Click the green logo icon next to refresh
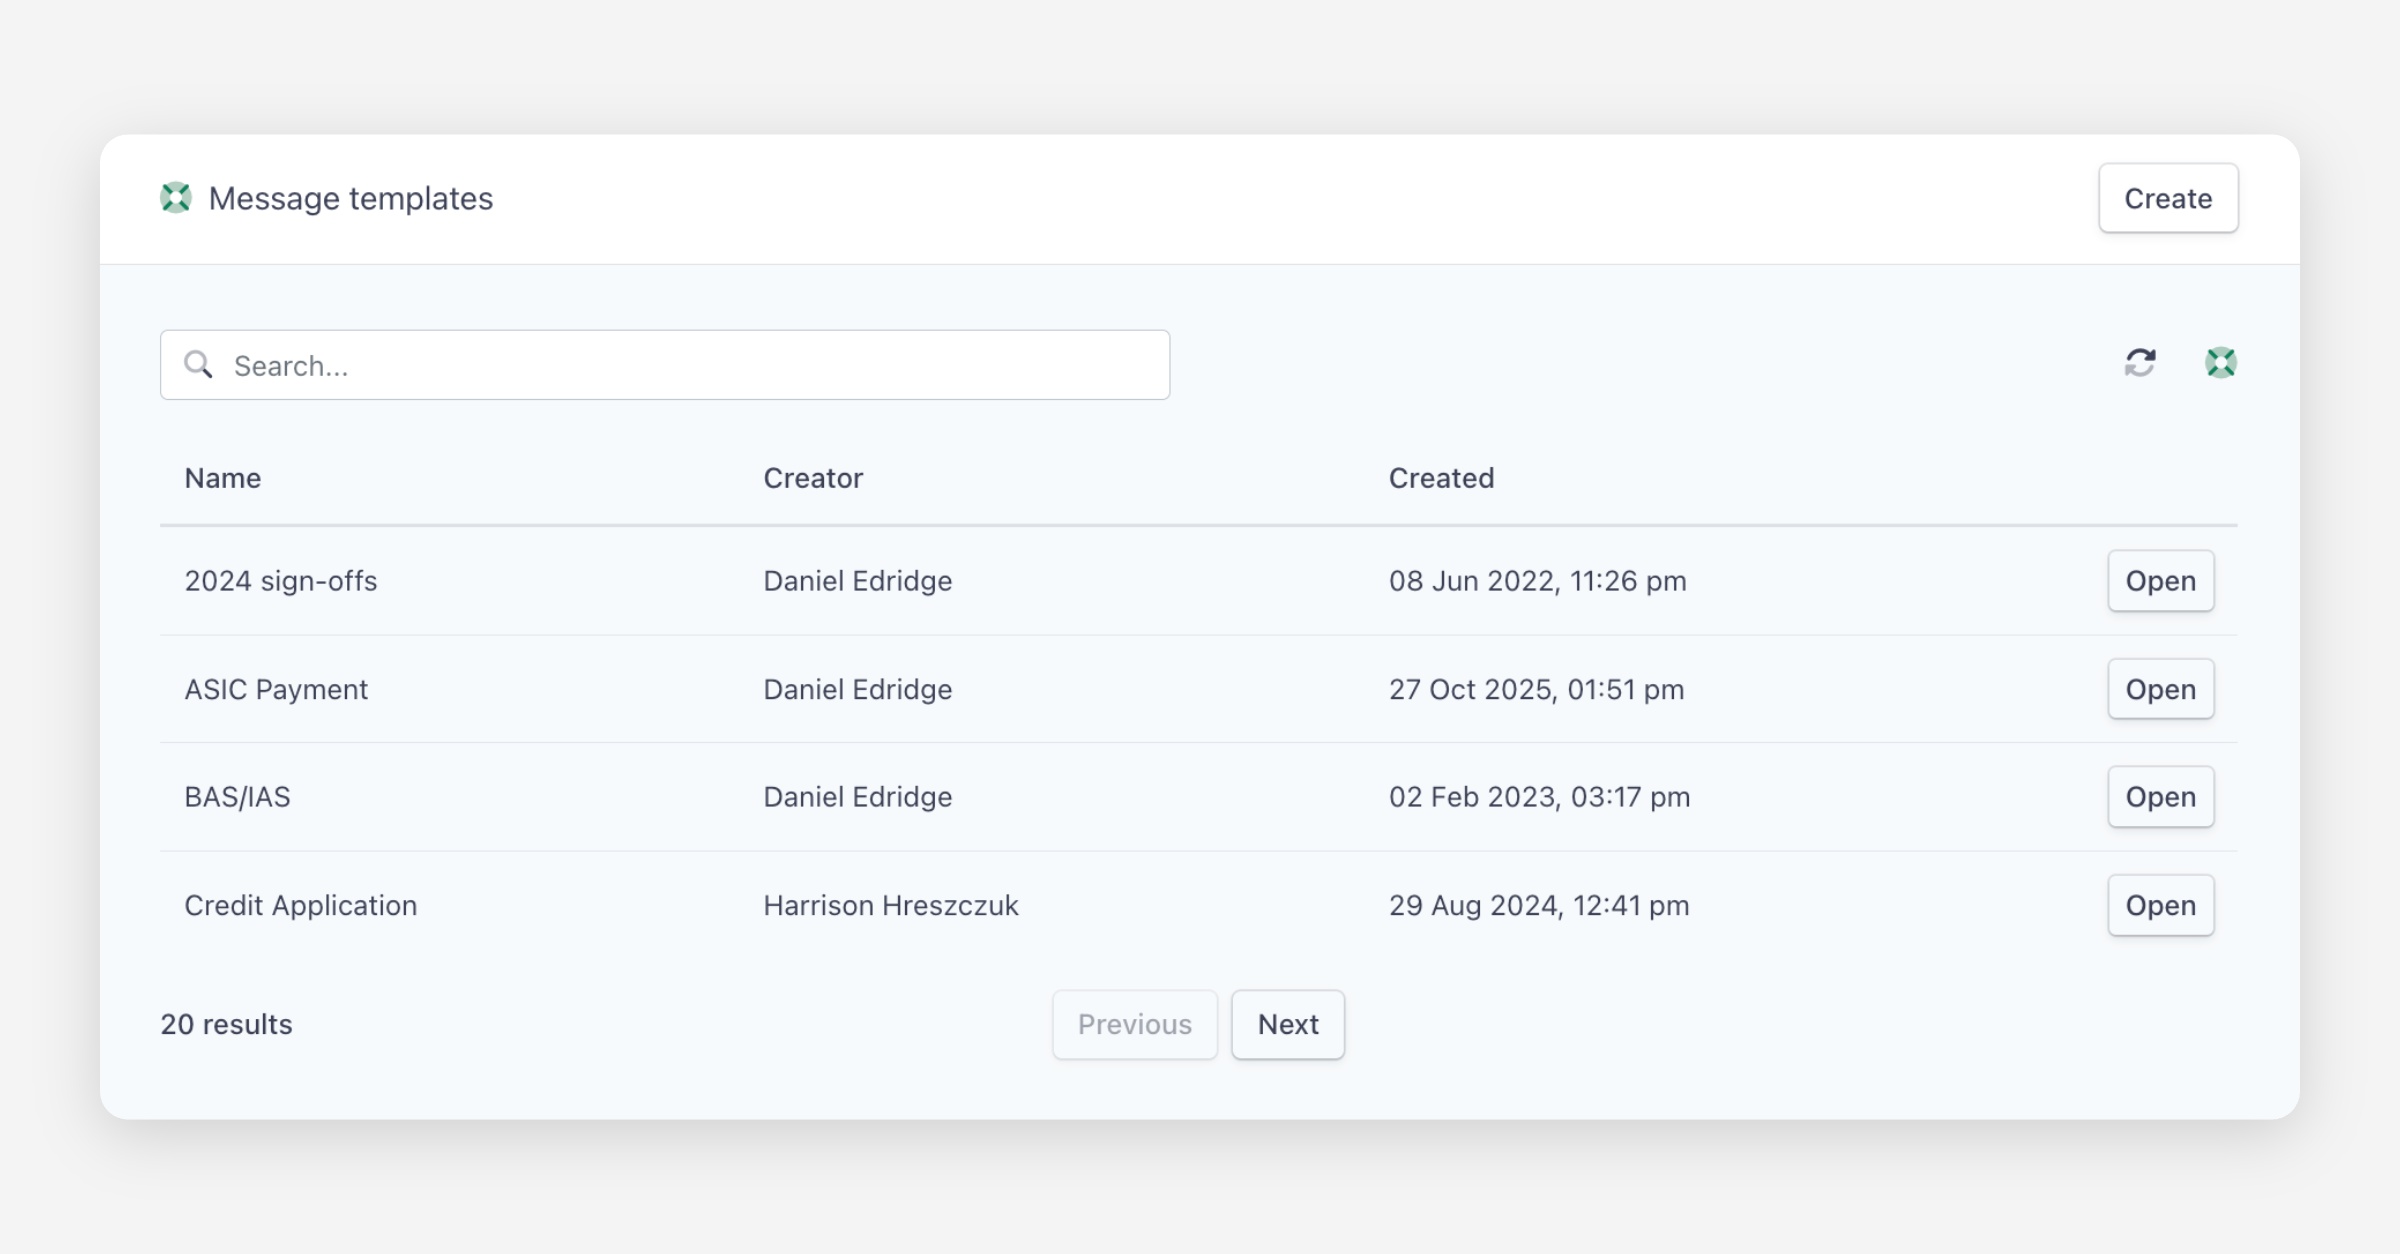 [2221, 362]
